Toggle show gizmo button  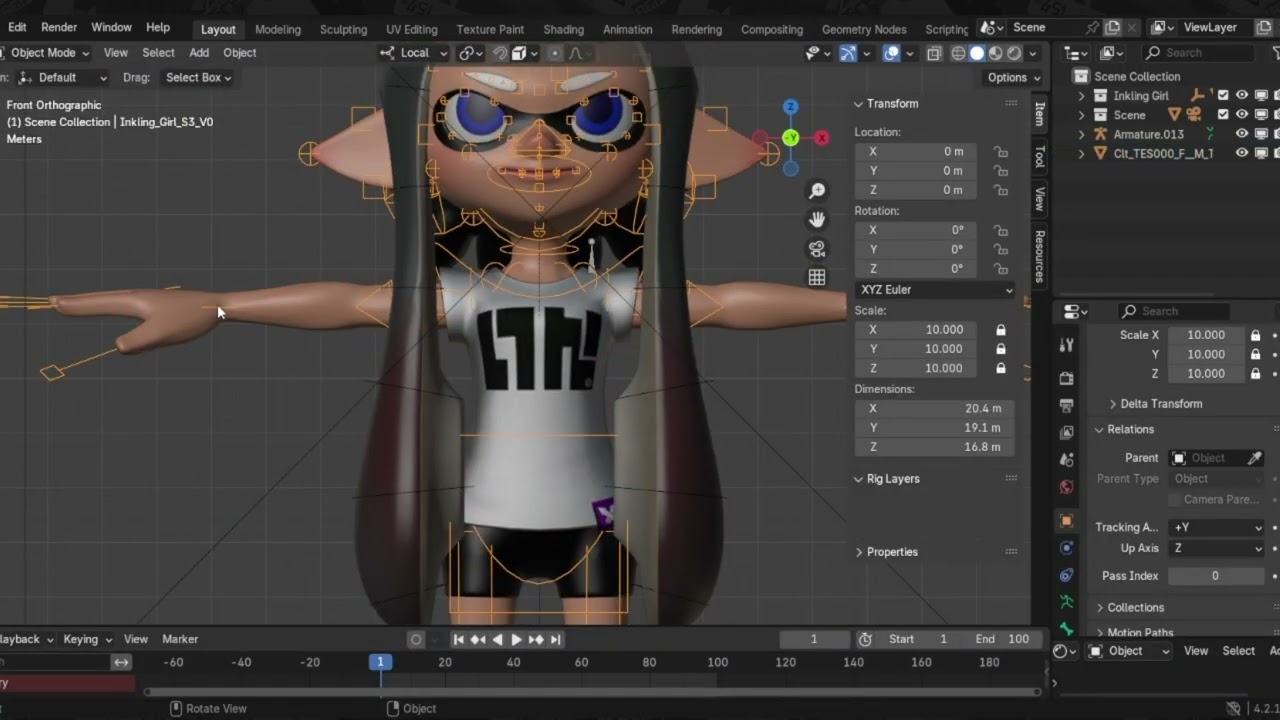848,53
